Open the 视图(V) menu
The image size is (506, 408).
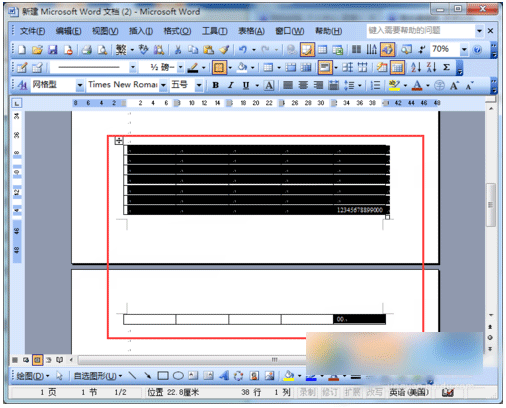click(105, 31)
